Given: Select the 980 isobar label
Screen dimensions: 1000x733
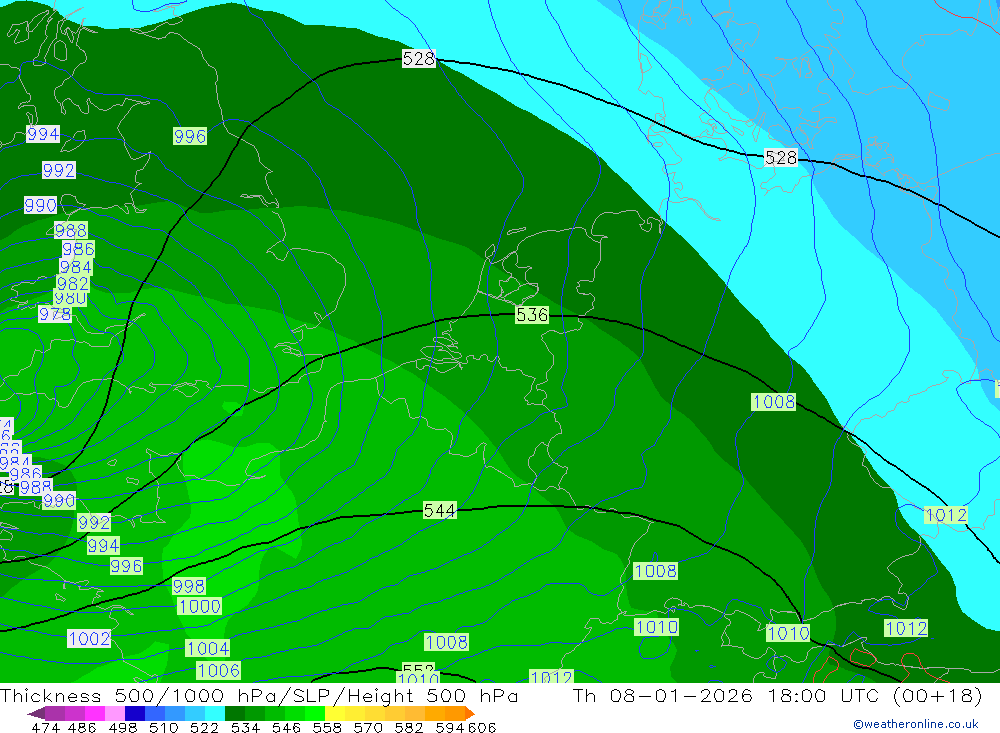Looking at the screenshot, I should (70, 299).
